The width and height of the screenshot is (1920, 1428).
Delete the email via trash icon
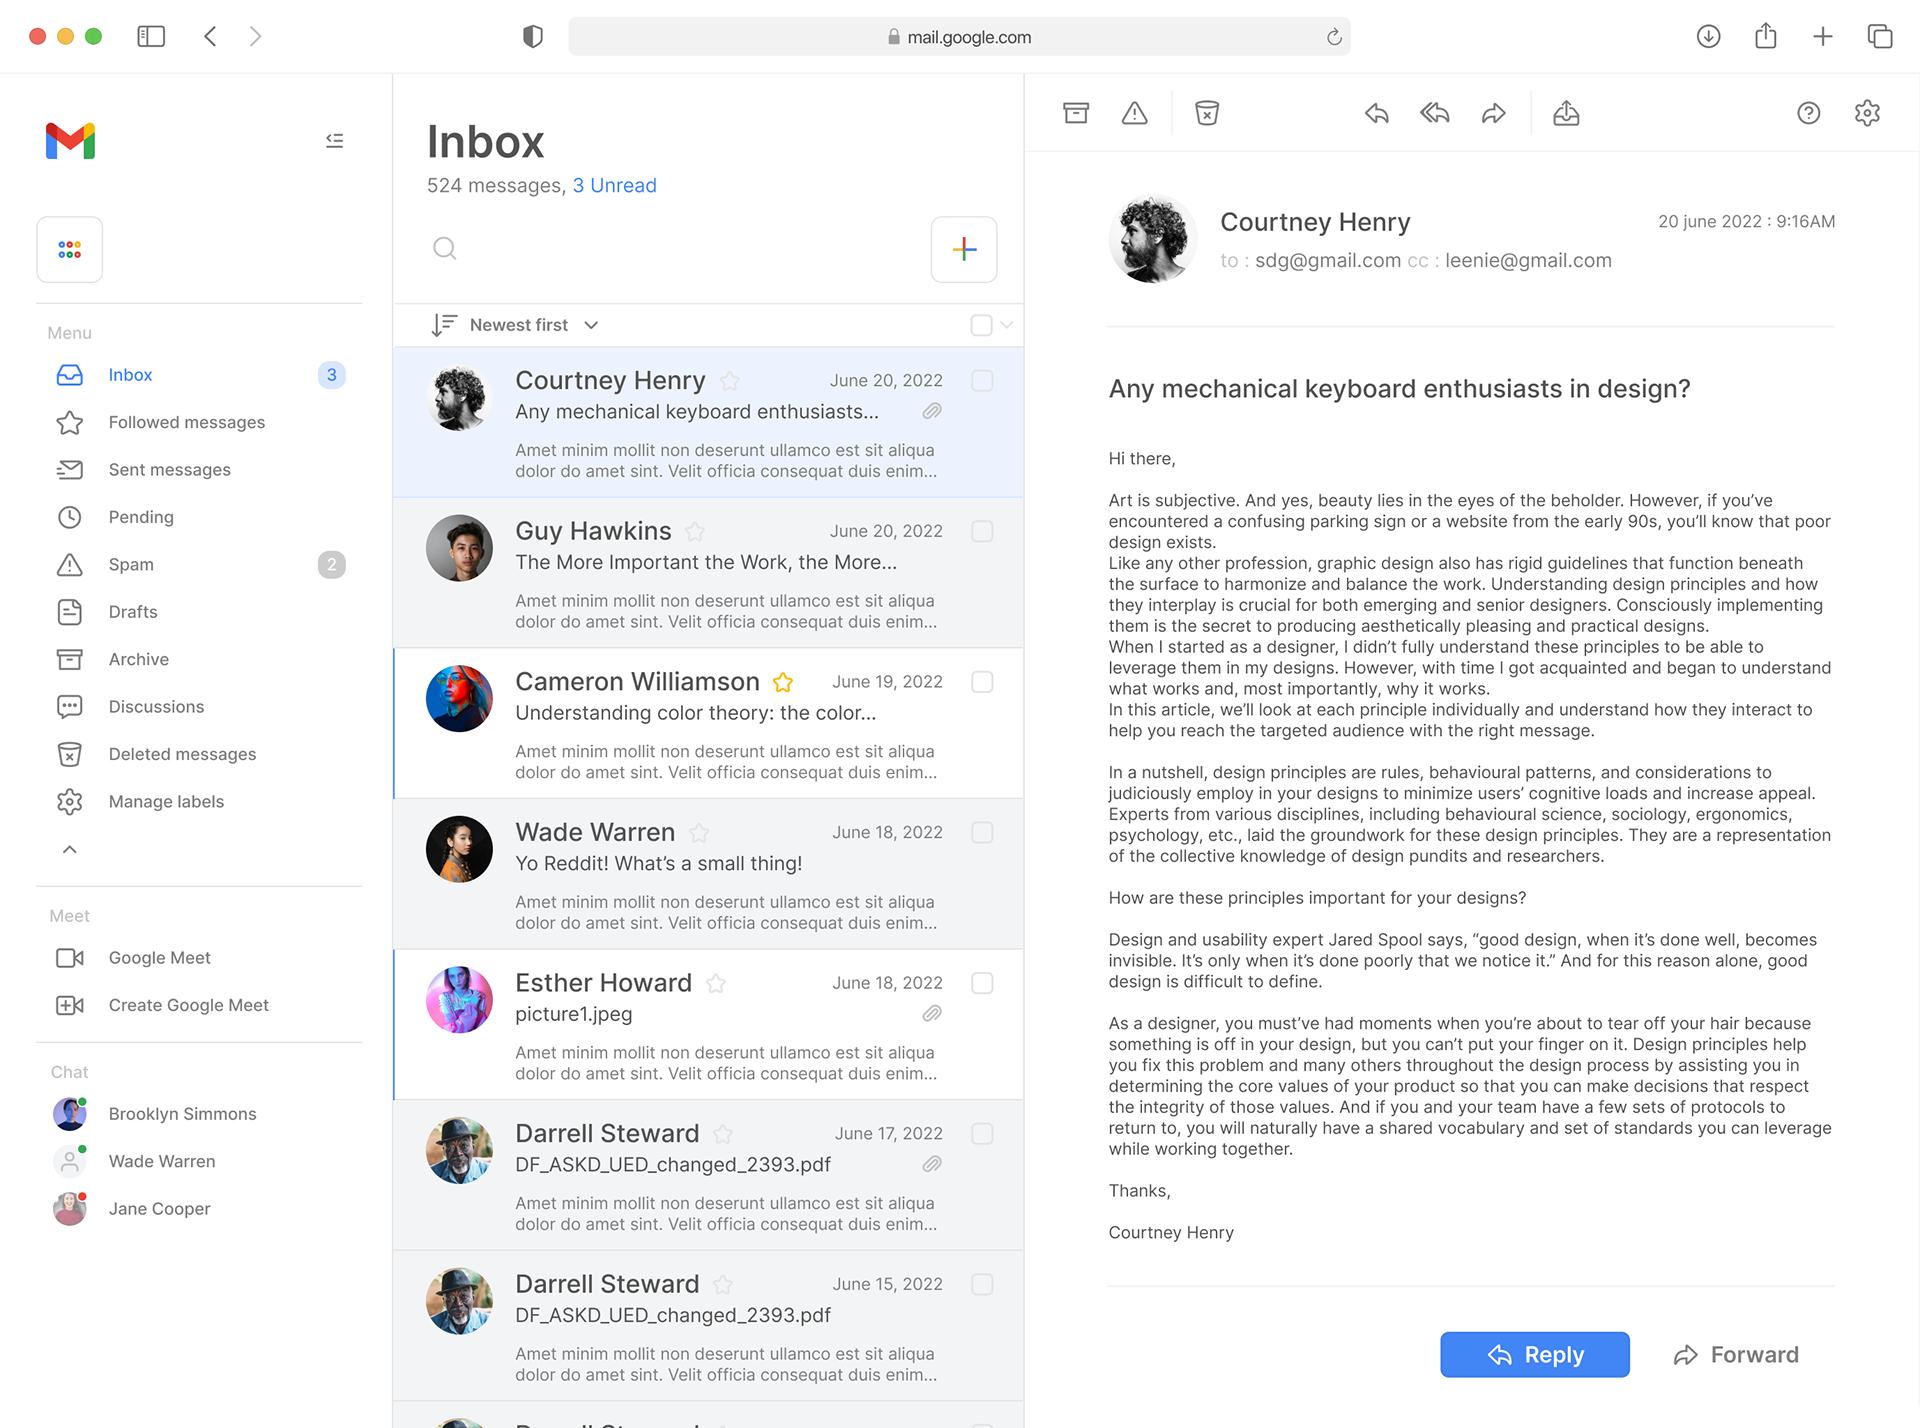tap(1207, 113)
